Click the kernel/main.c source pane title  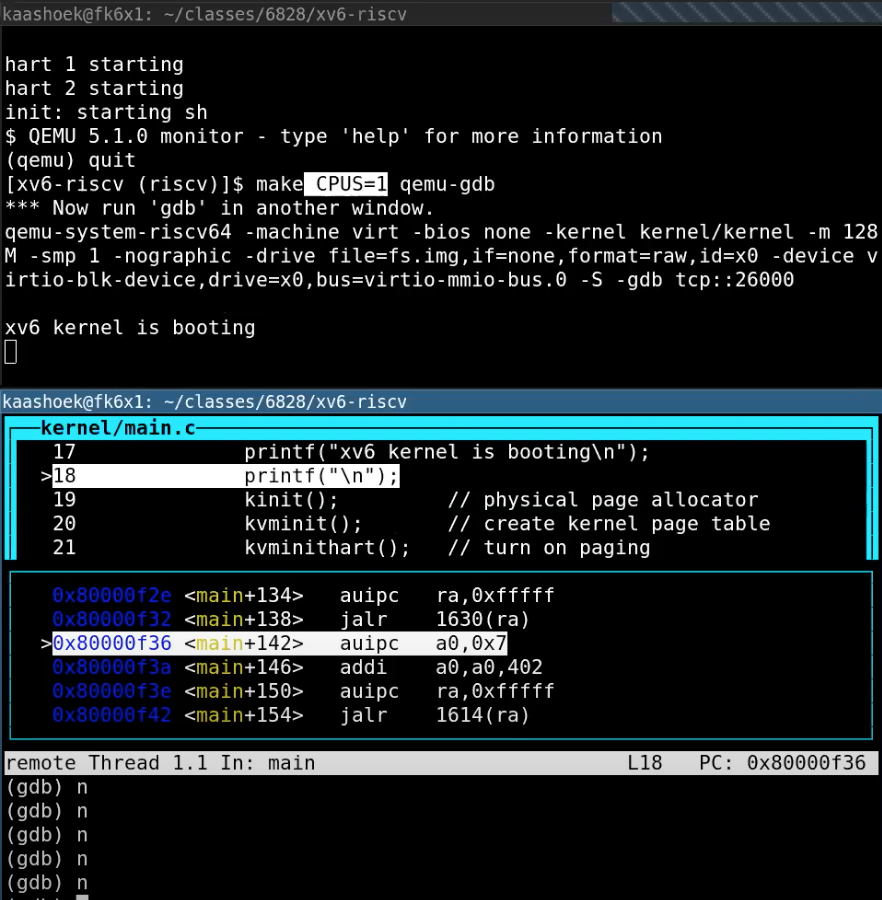118,429
